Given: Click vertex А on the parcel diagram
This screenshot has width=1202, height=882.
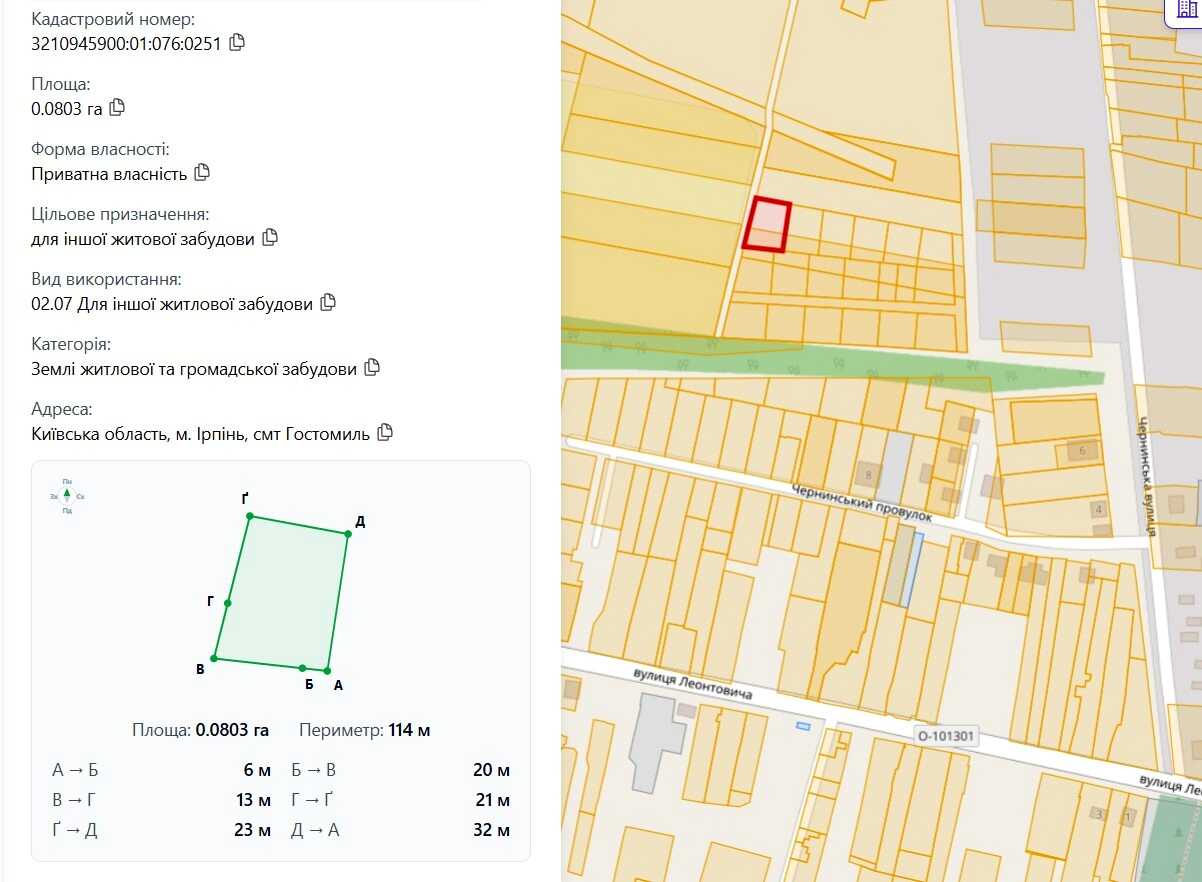Looking at the screenshot, I should click(x=327, y=671).
